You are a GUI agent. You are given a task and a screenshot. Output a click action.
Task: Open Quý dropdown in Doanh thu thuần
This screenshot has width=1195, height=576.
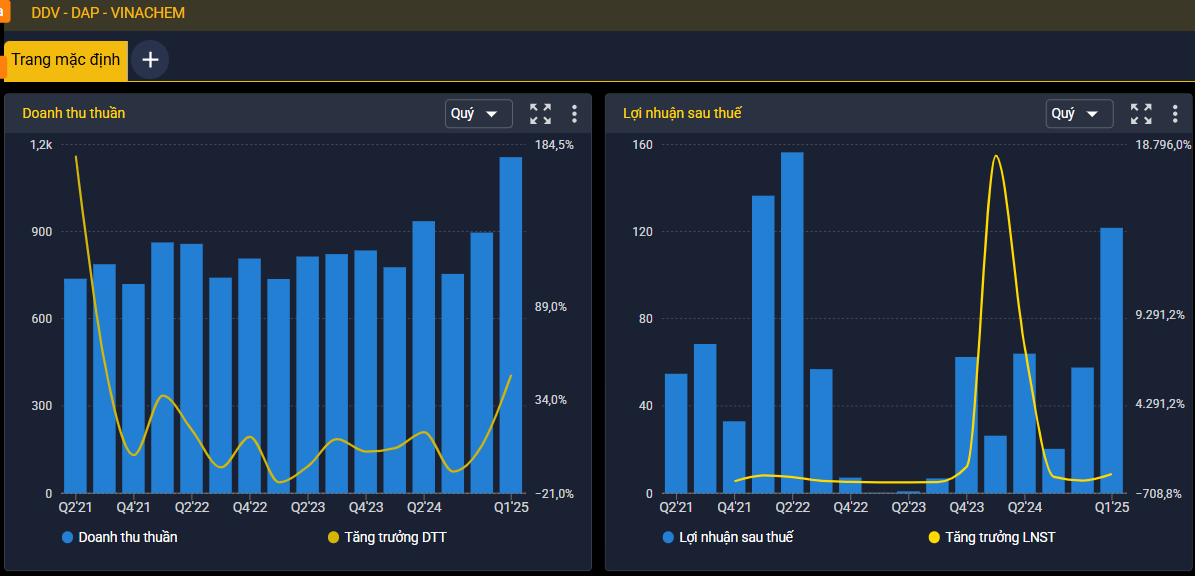point(479,114)
